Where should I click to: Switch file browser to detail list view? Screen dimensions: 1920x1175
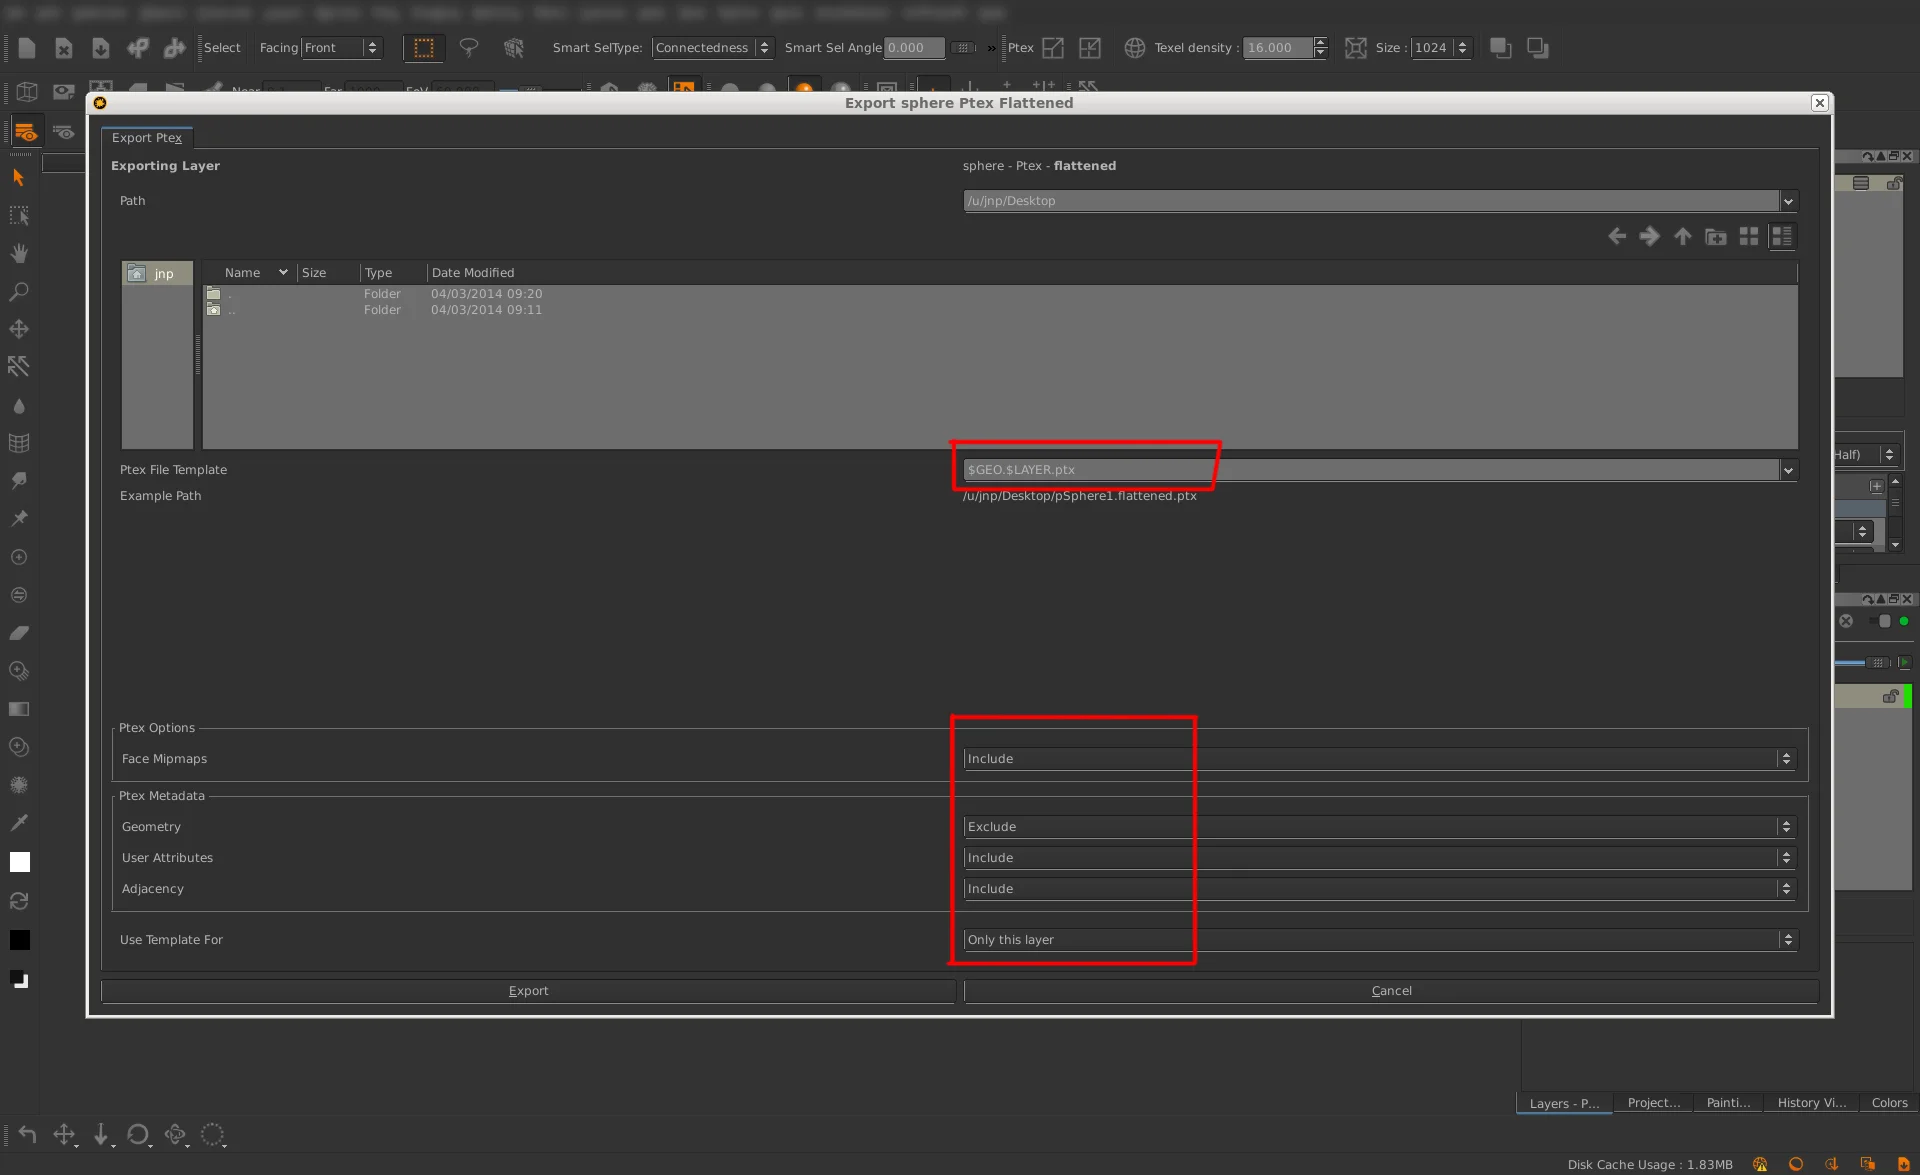1781,237
